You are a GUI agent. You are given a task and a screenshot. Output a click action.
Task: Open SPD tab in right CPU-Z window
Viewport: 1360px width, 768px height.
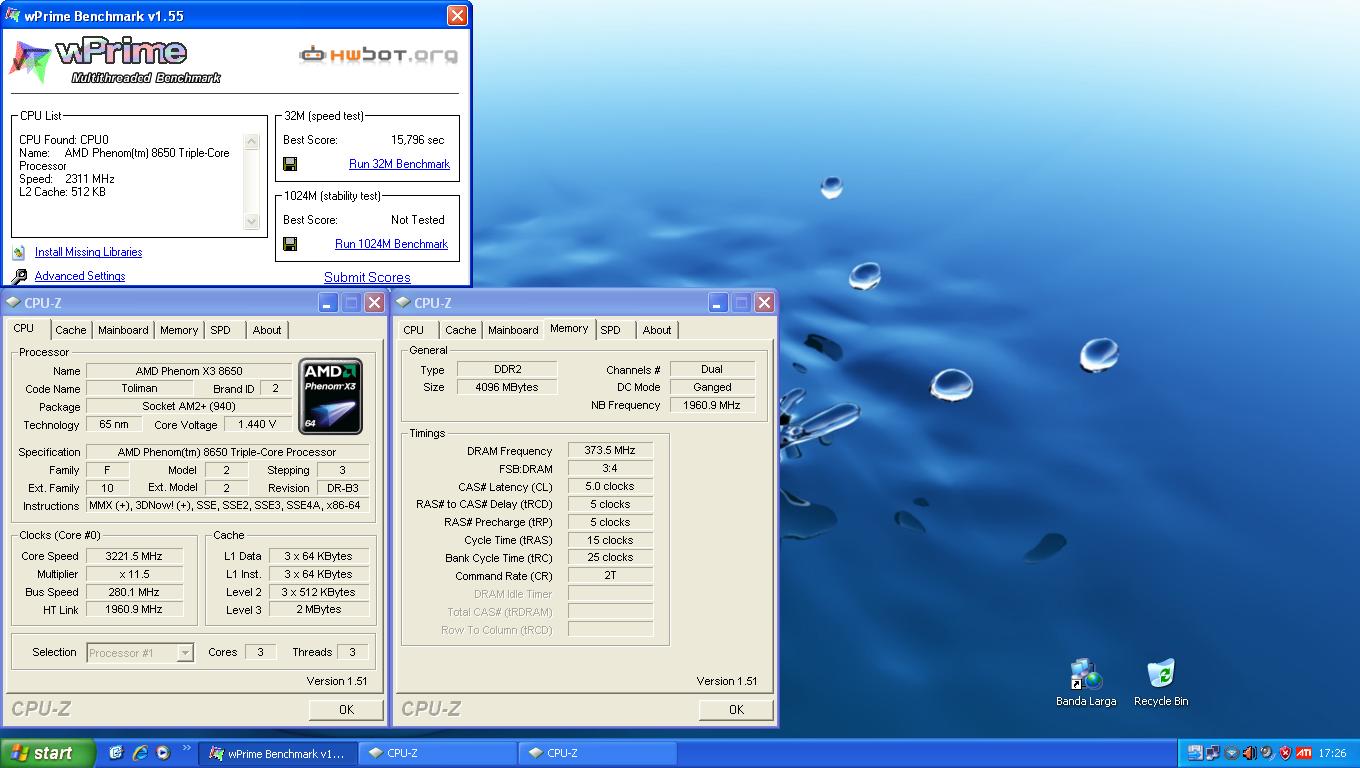(x=611, y=330)
